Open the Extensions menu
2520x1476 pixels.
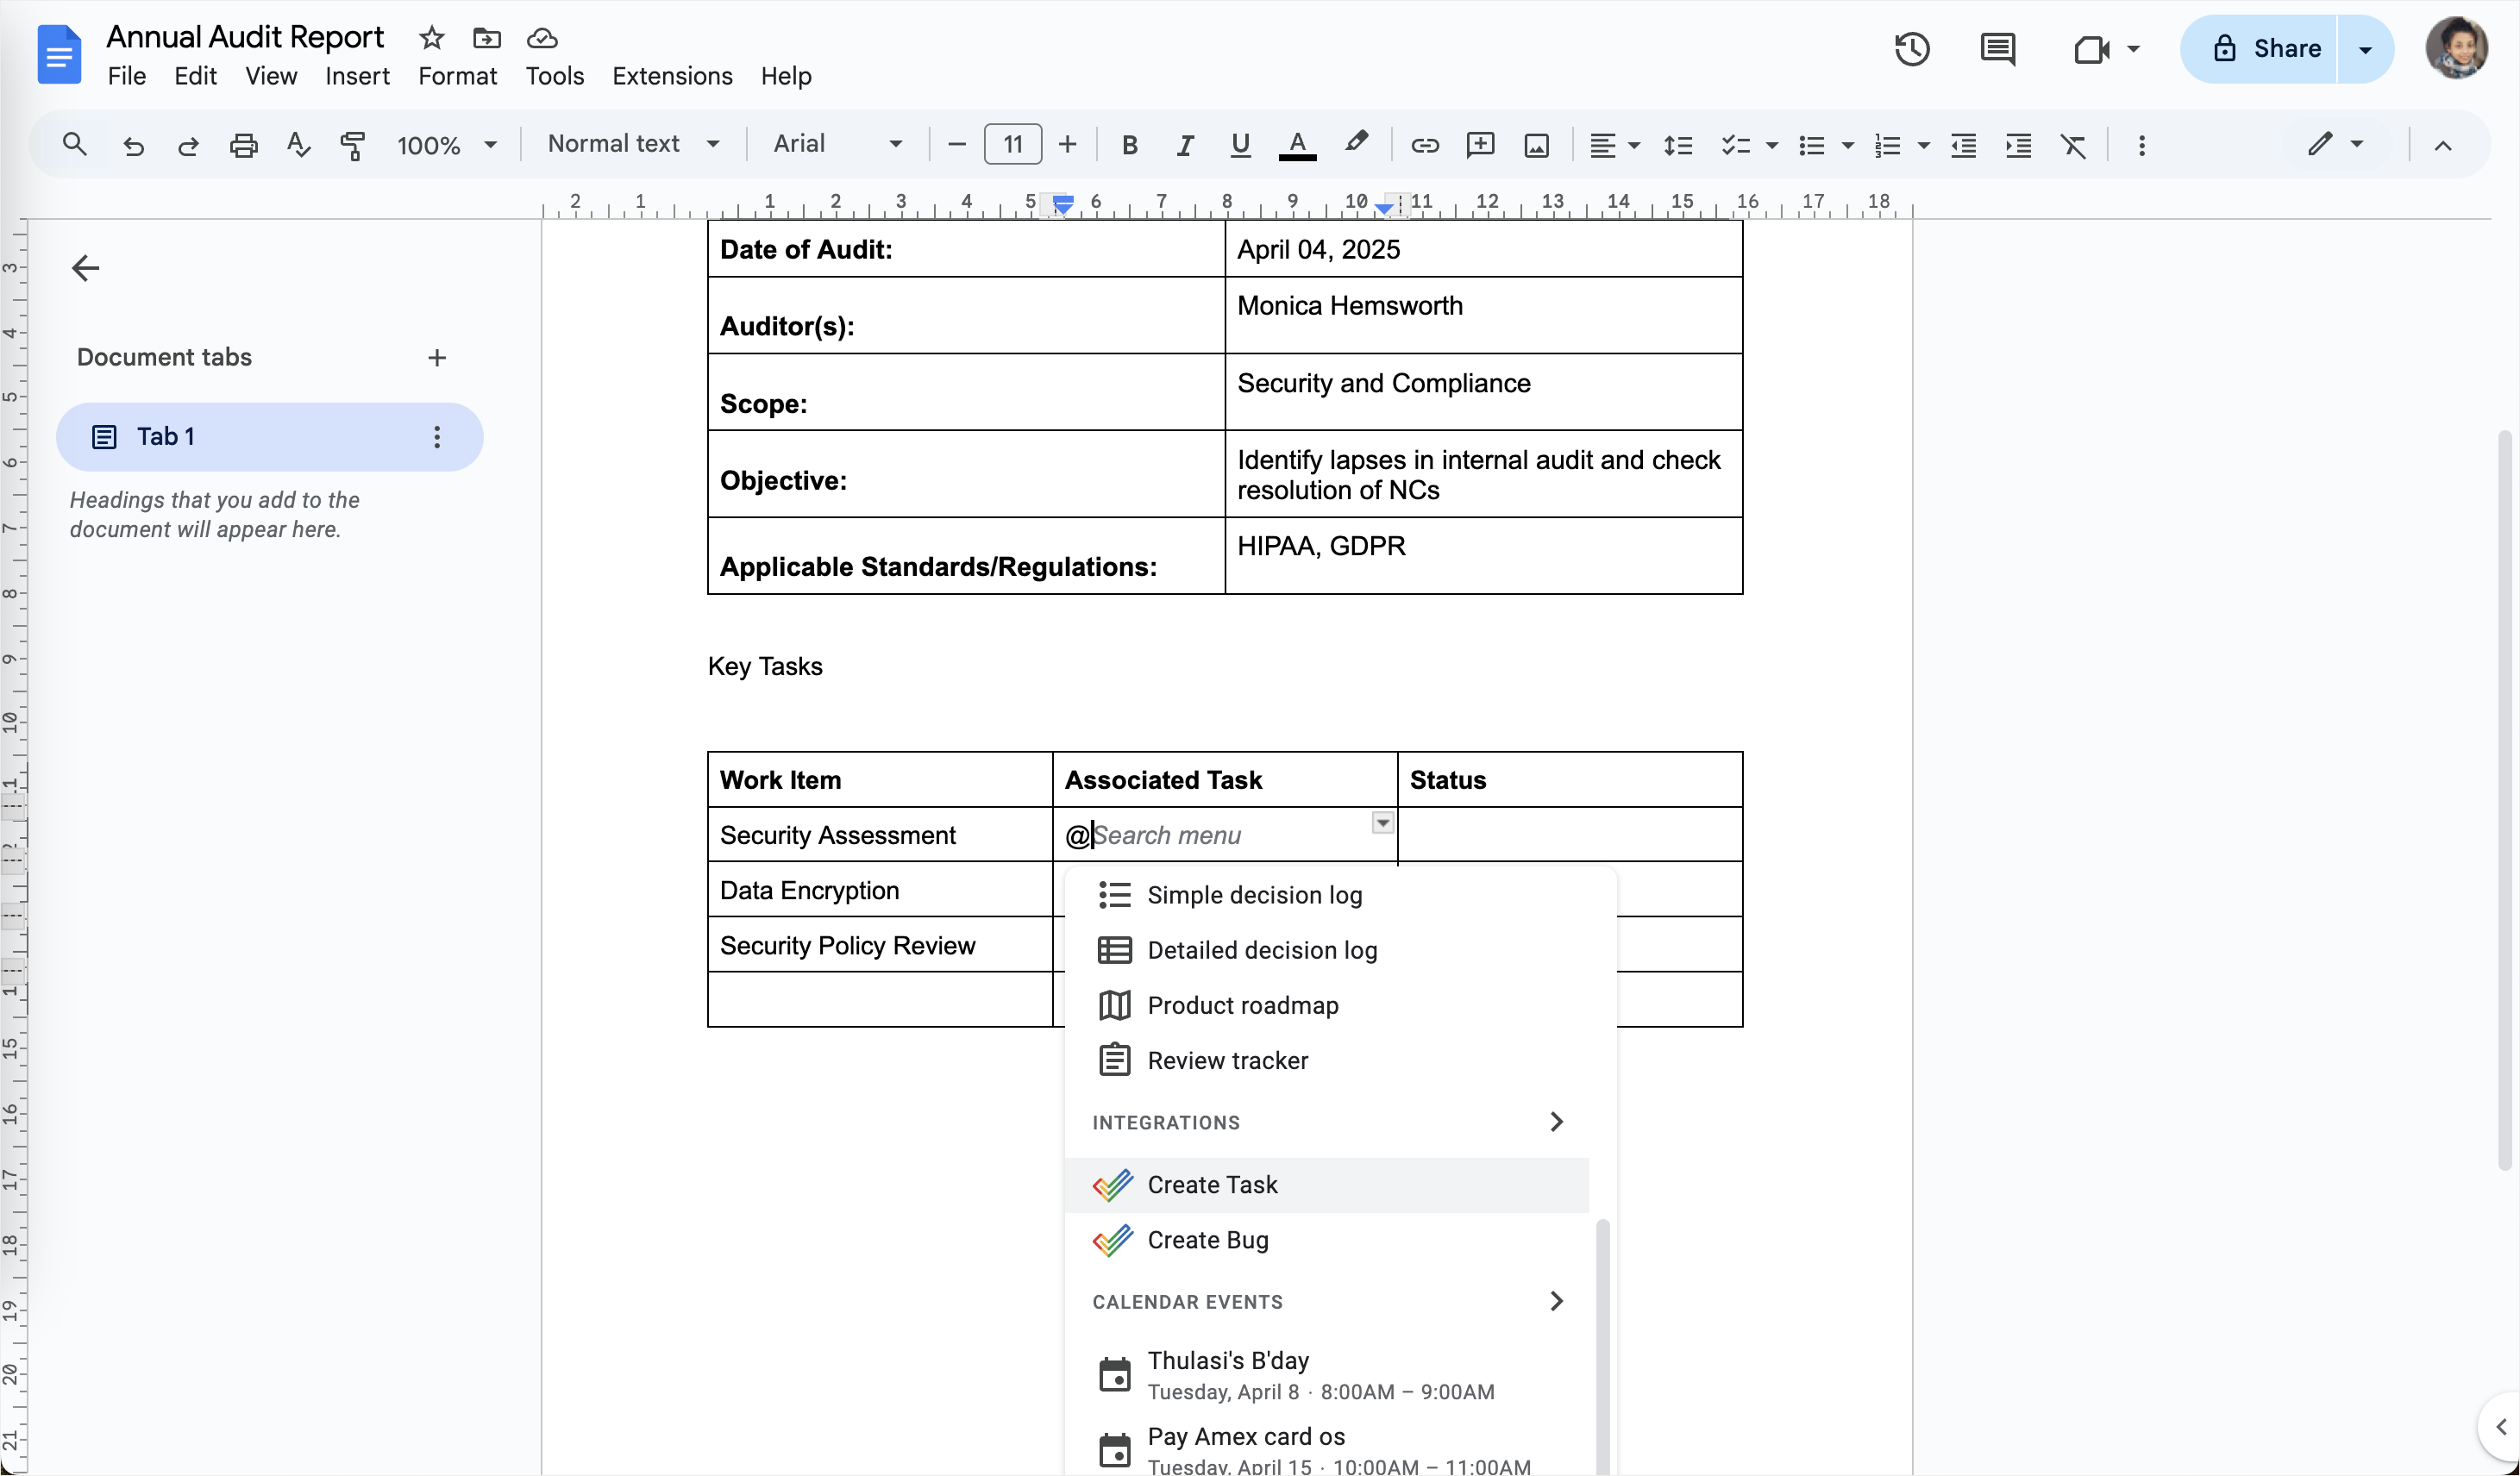(x=672, y=76)
